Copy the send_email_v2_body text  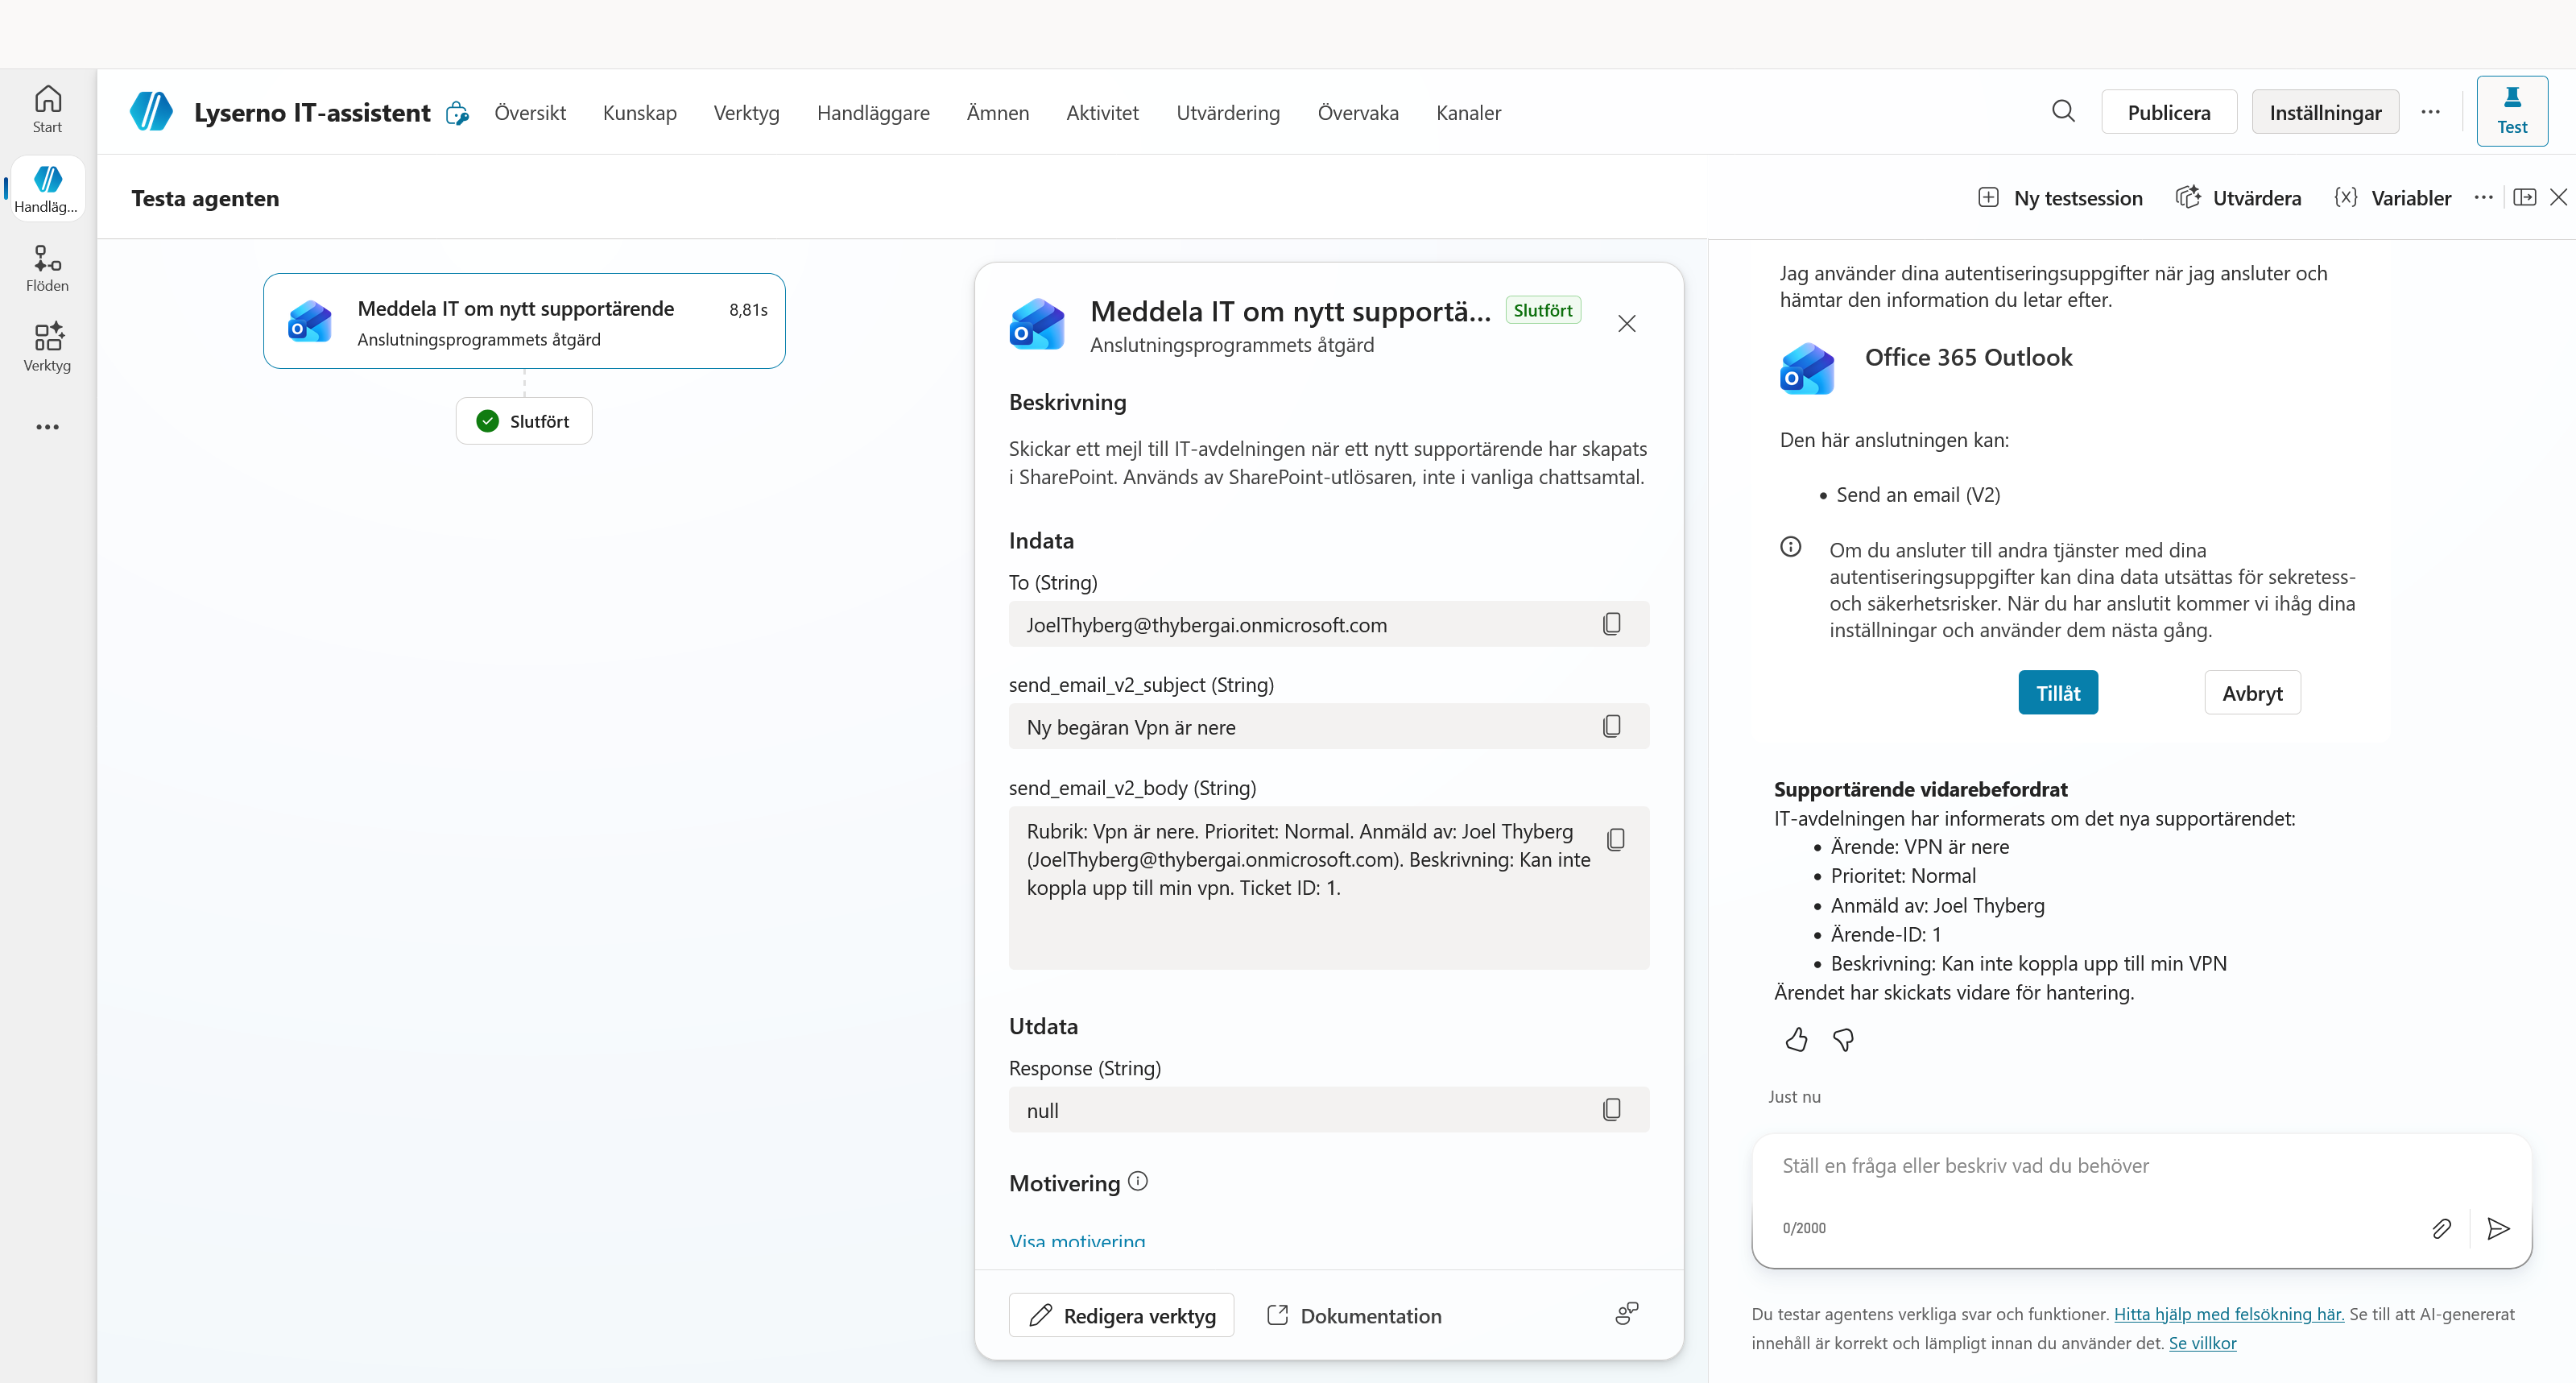[1615, 839]
